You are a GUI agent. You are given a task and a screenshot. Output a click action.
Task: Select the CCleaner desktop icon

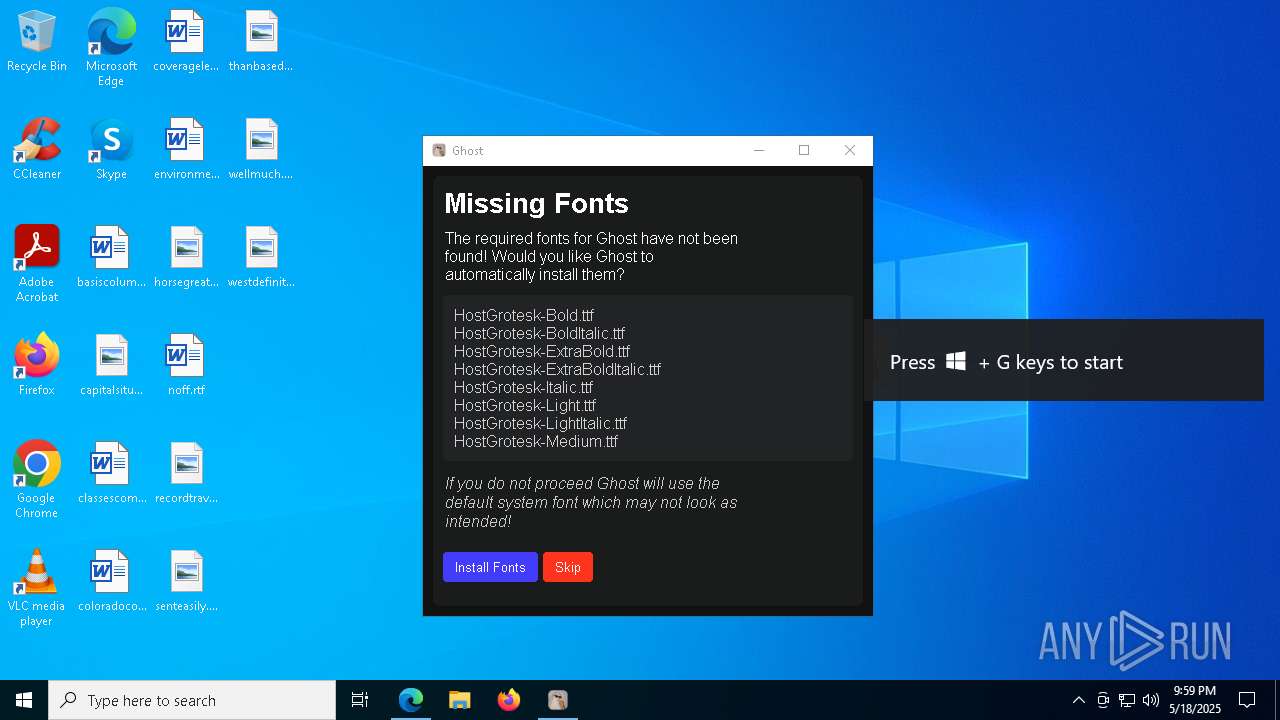coord(37,150)
